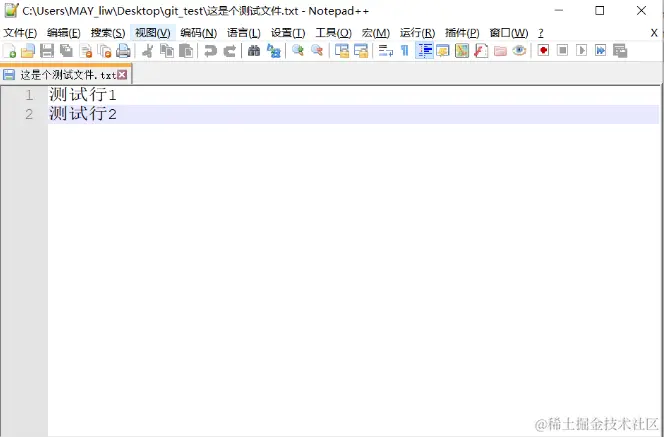
Task: Close the document with the menu bar X
Action: 654,33
